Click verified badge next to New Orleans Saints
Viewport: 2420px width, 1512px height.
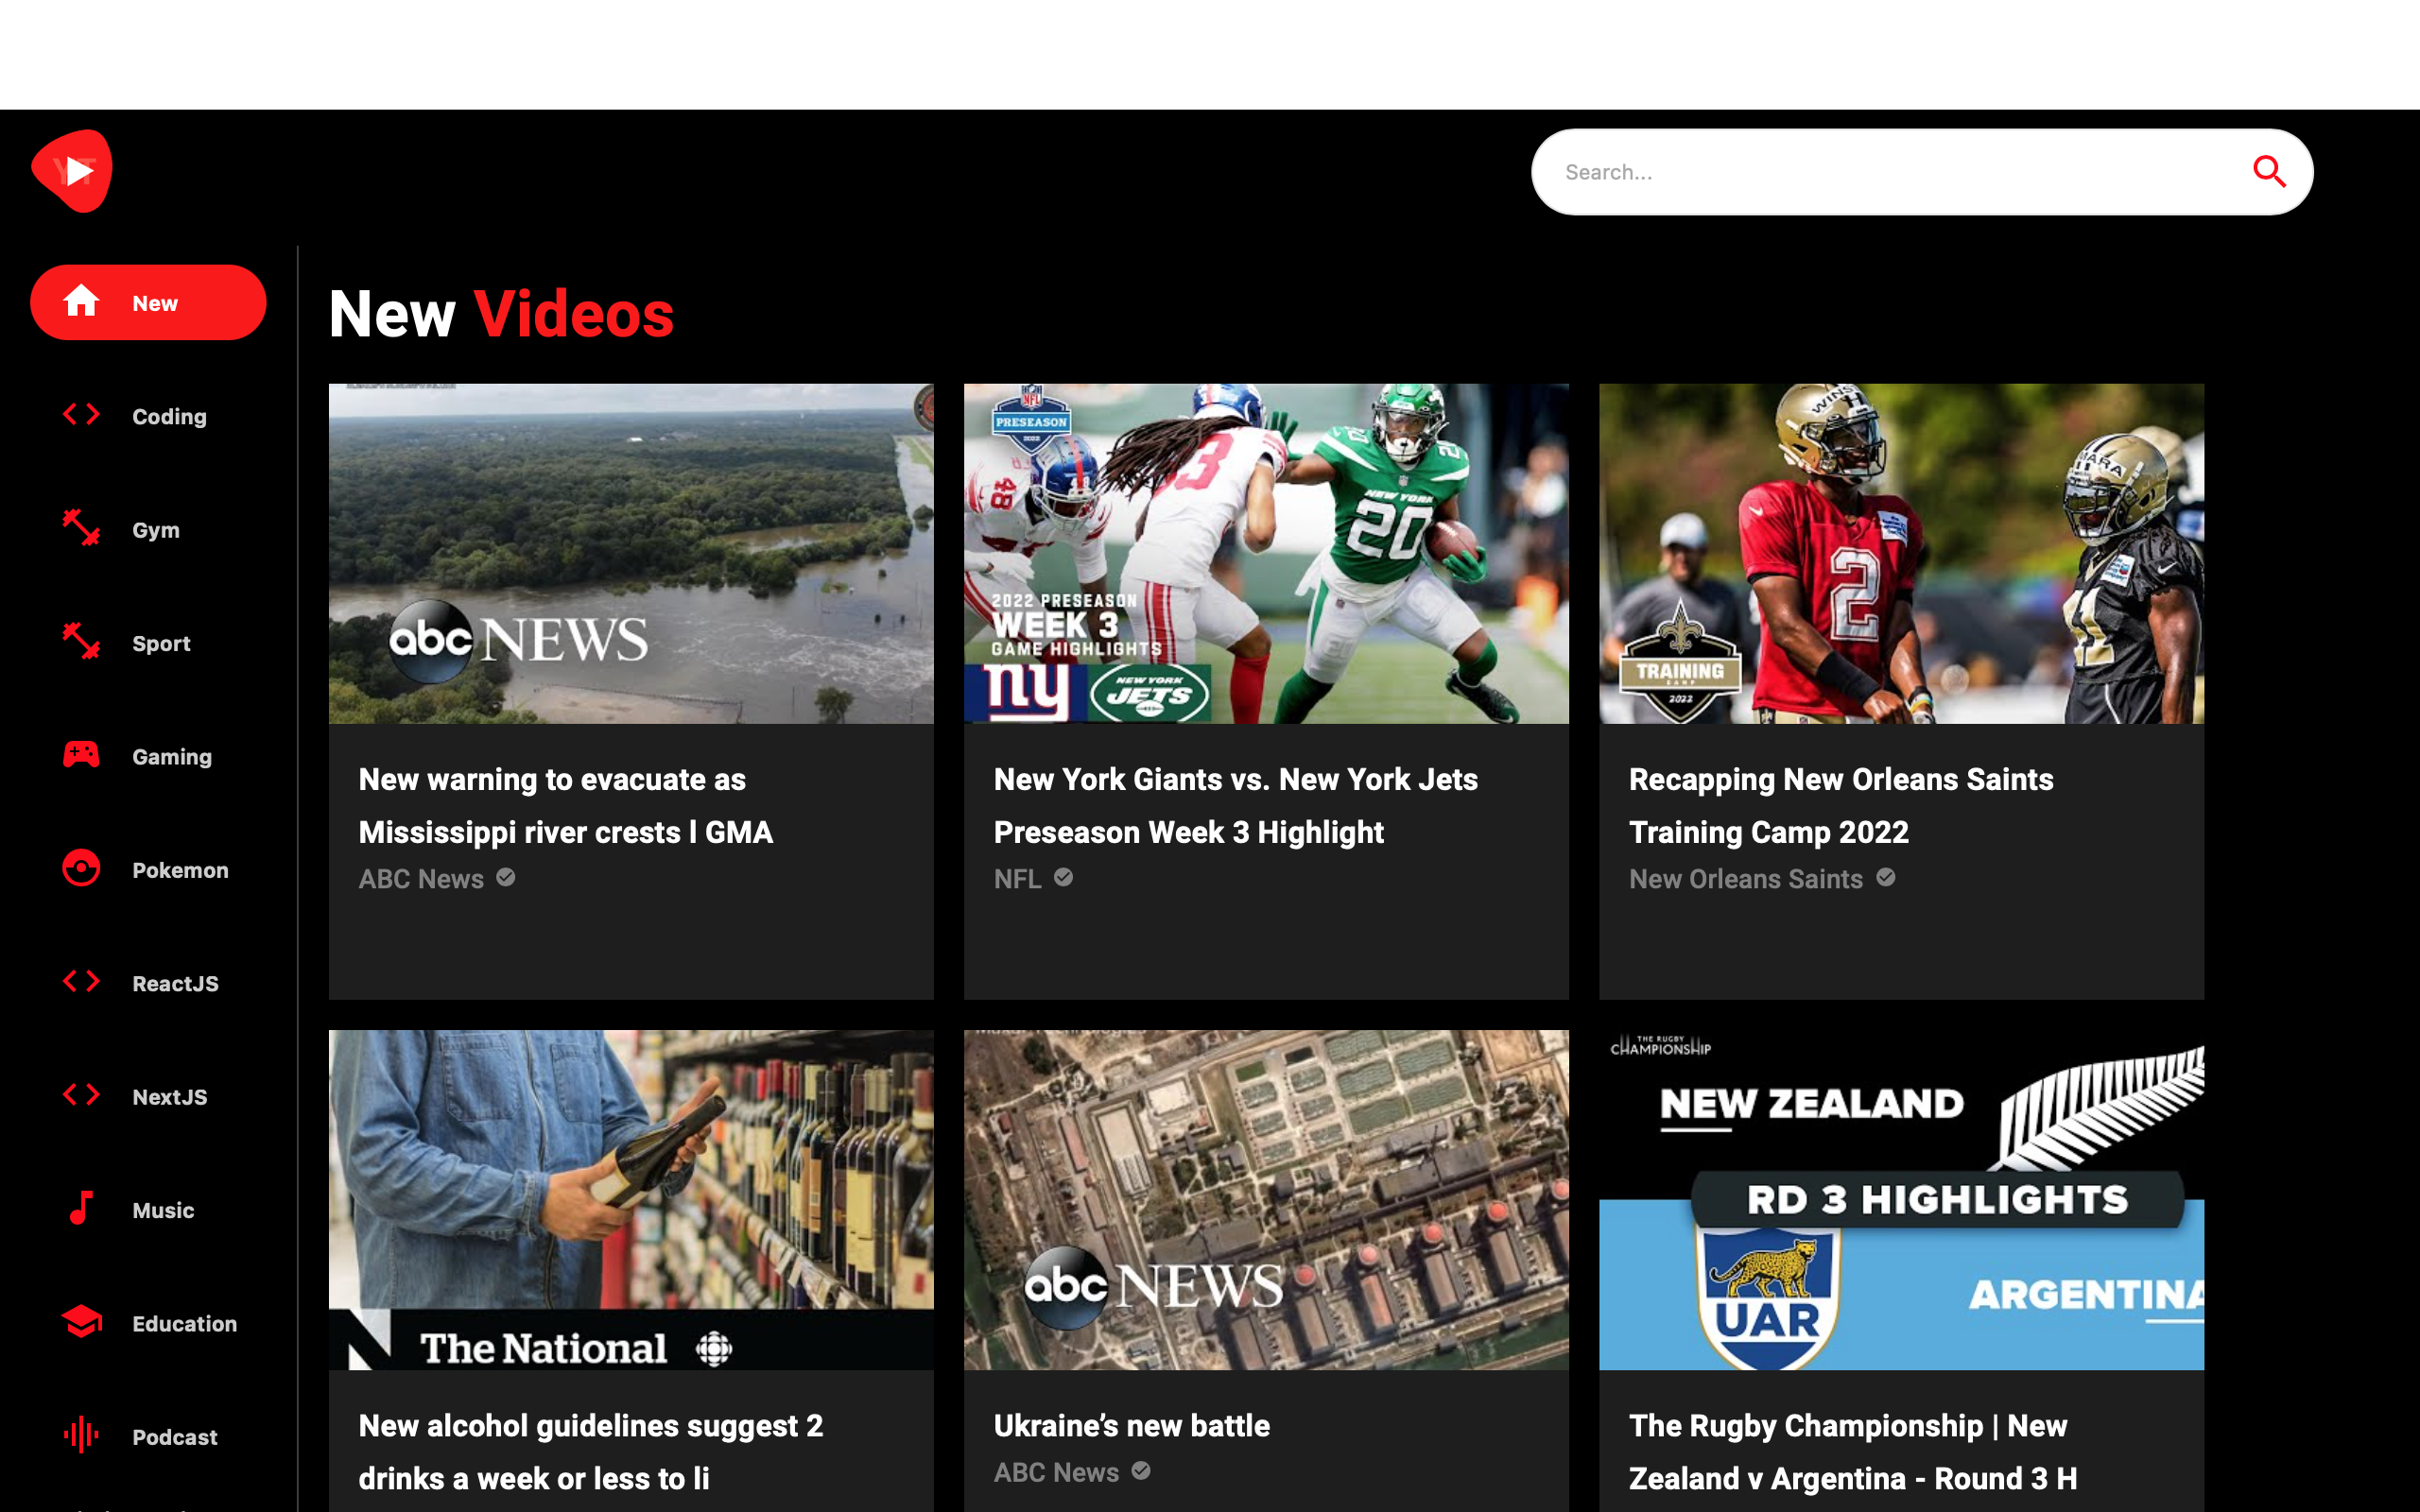1886,877
